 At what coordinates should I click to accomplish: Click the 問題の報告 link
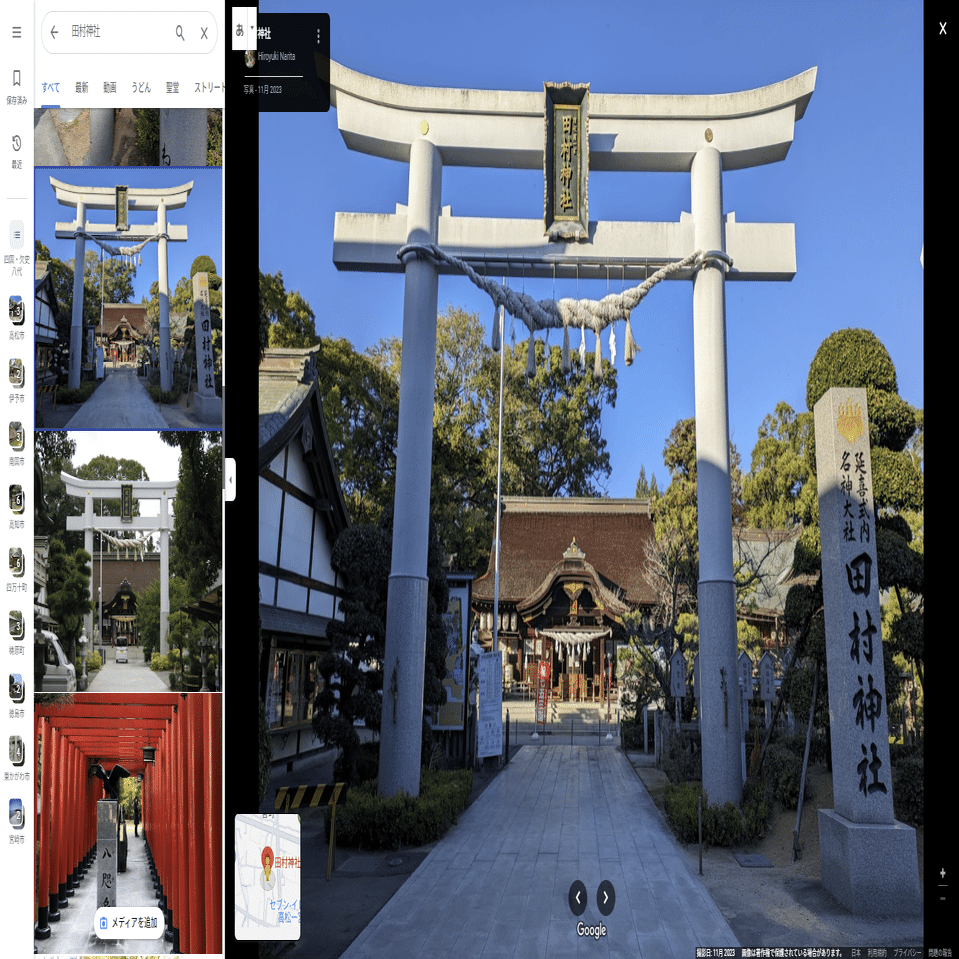pyautogui.click(x=942, y=952)
